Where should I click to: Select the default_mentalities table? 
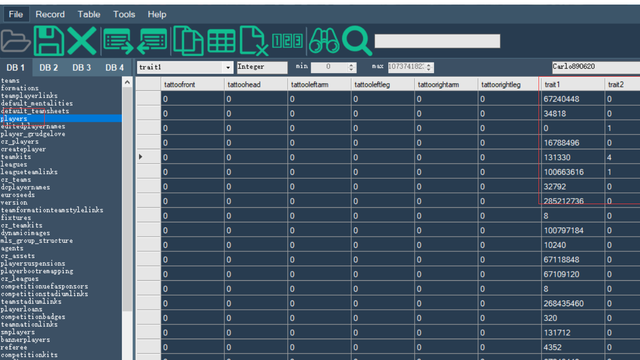pyautogui.click(x=37, y=103)
